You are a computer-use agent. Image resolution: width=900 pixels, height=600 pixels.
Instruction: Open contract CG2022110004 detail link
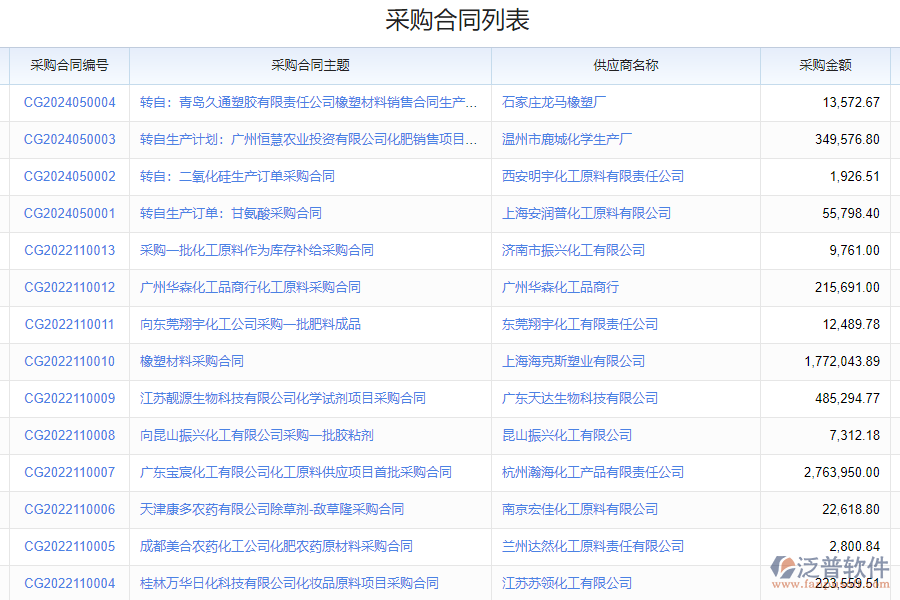[67, 583]
